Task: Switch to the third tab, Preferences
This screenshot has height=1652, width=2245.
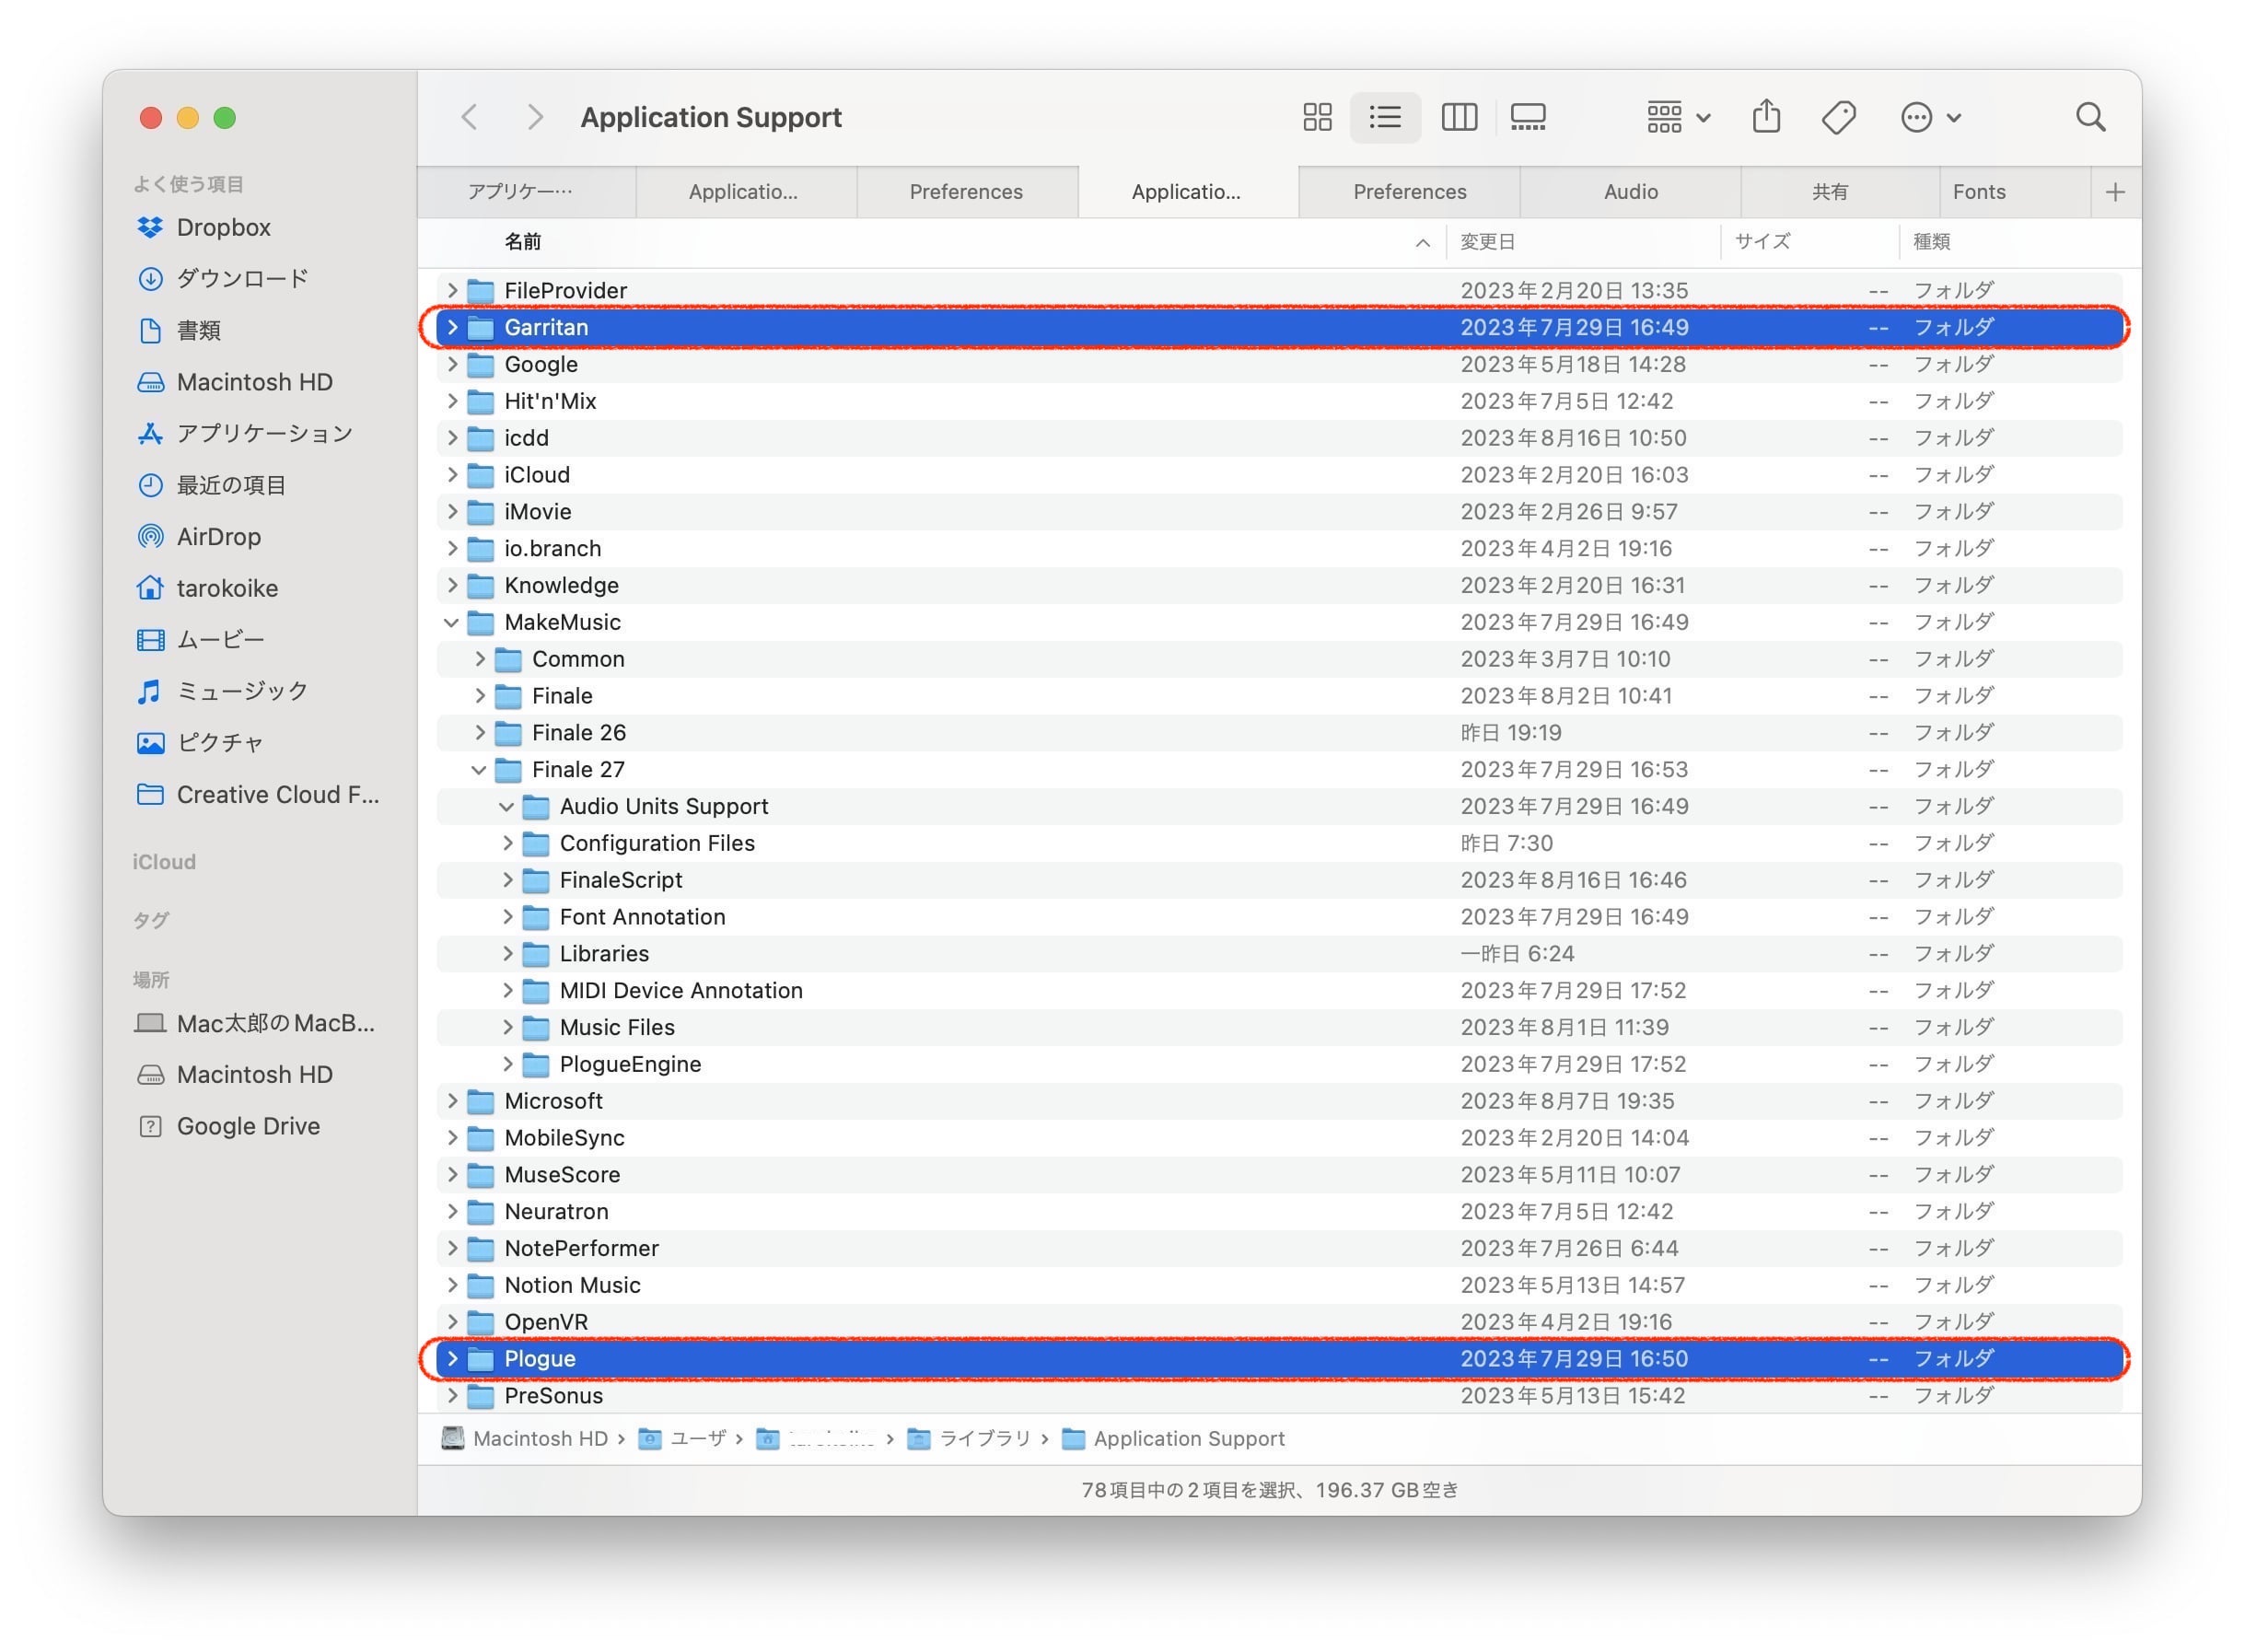Action: (x=966, y=192)
